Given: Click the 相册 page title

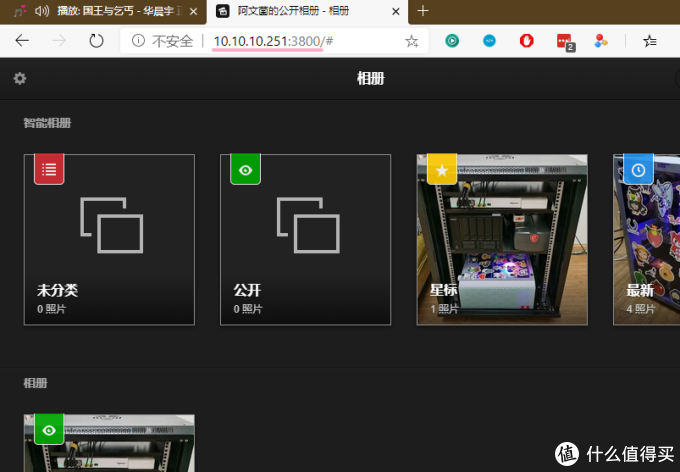Looking at the screenshot, I should click(x=370, y=79).
